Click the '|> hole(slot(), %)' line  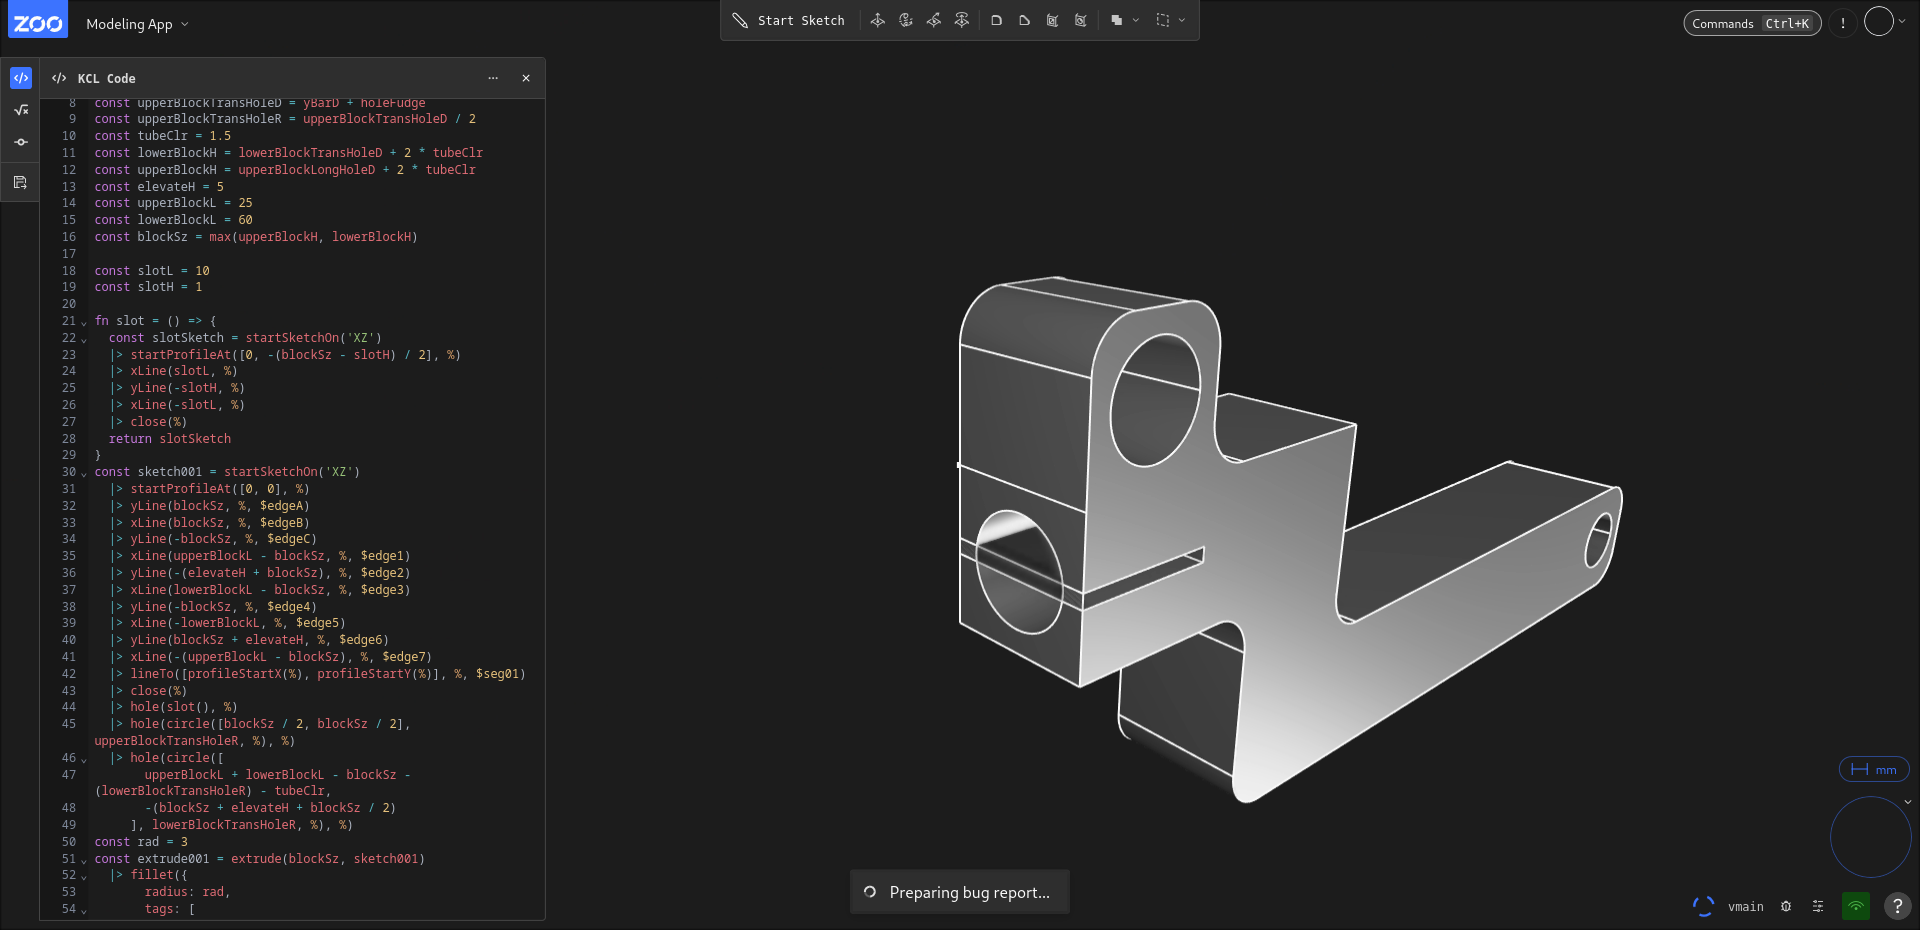tap(173, 707)
